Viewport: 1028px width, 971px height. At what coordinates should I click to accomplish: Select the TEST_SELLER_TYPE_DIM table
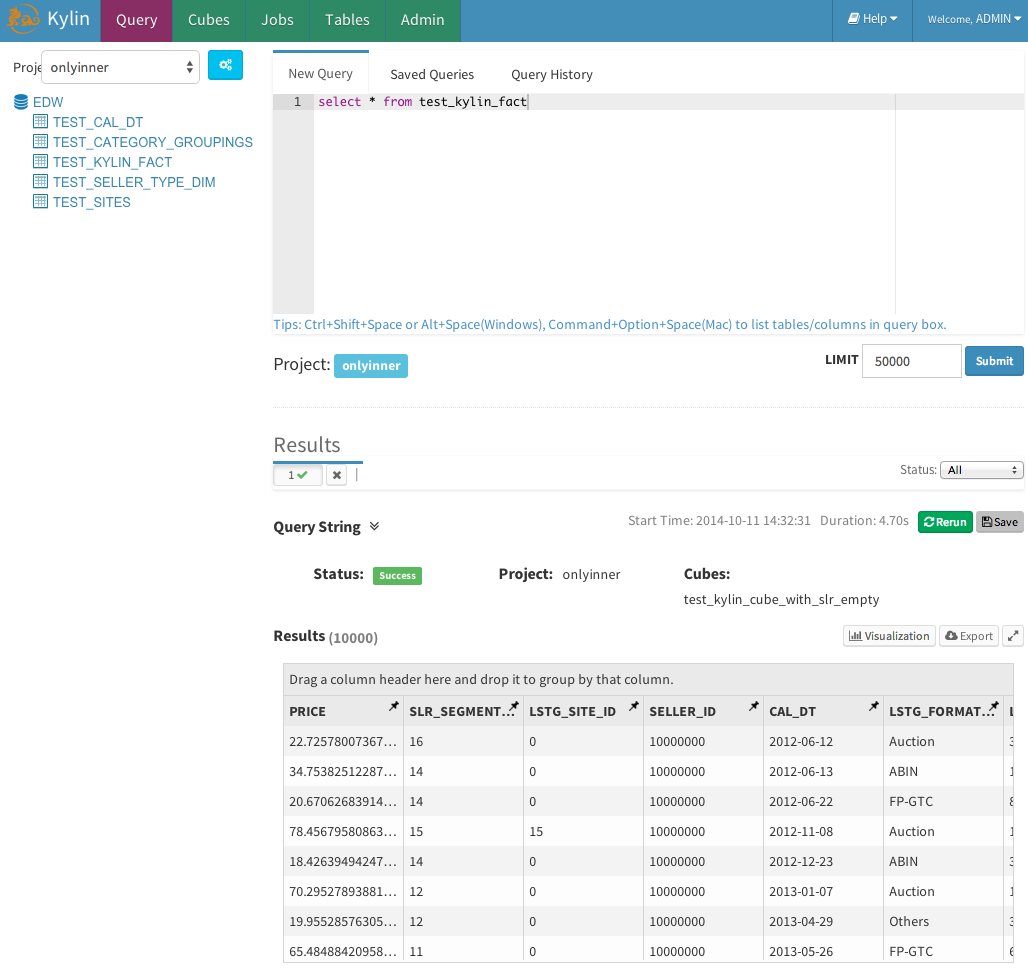click(134, 182)
